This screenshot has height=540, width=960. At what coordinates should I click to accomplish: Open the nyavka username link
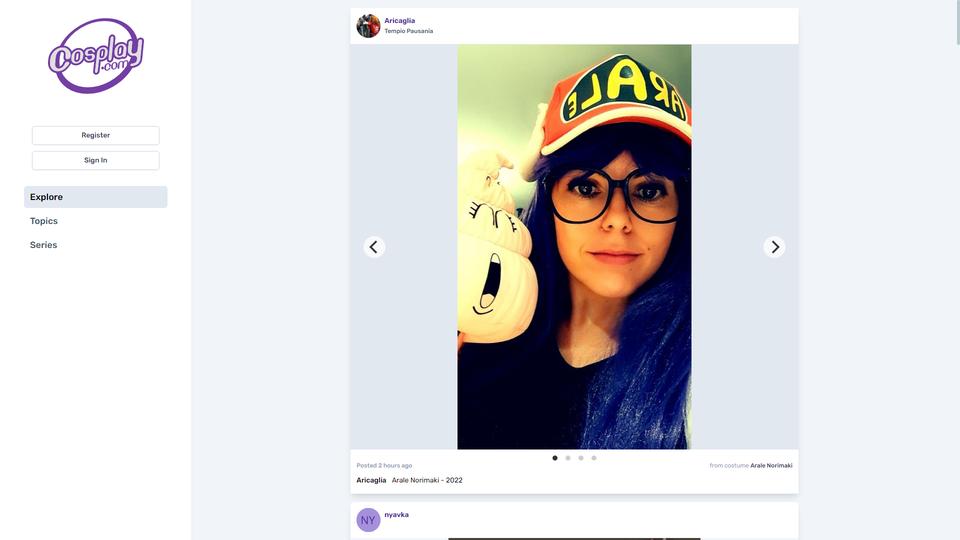(x=396, y=515)
